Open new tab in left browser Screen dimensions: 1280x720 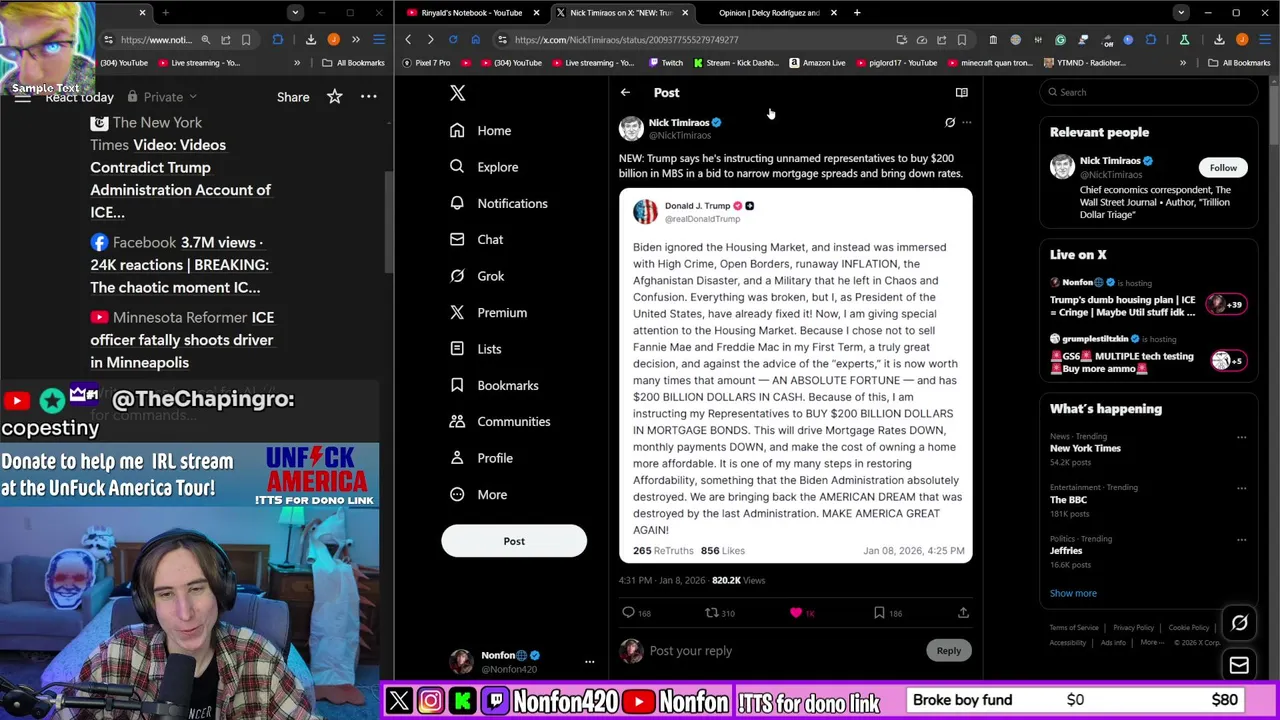(x=165, y=12)
